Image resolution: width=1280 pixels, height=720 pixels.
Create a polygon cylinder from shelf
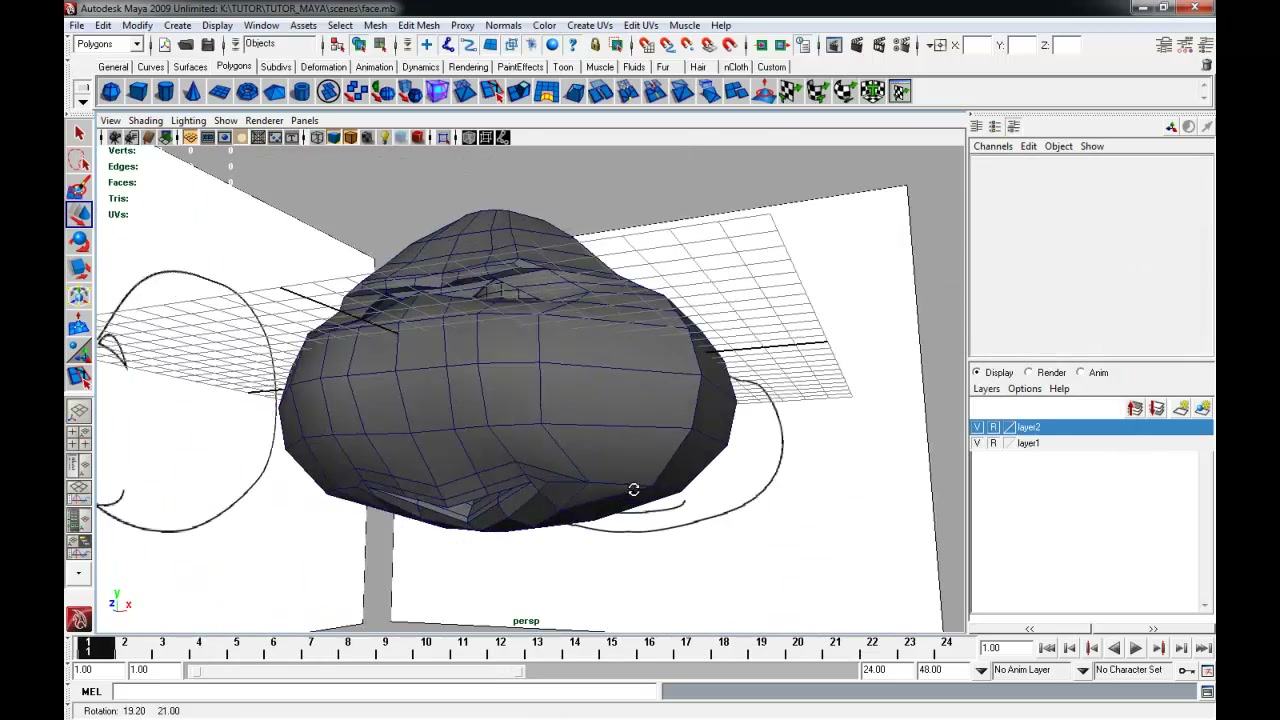pyautogui.click(x=164, y=92)
